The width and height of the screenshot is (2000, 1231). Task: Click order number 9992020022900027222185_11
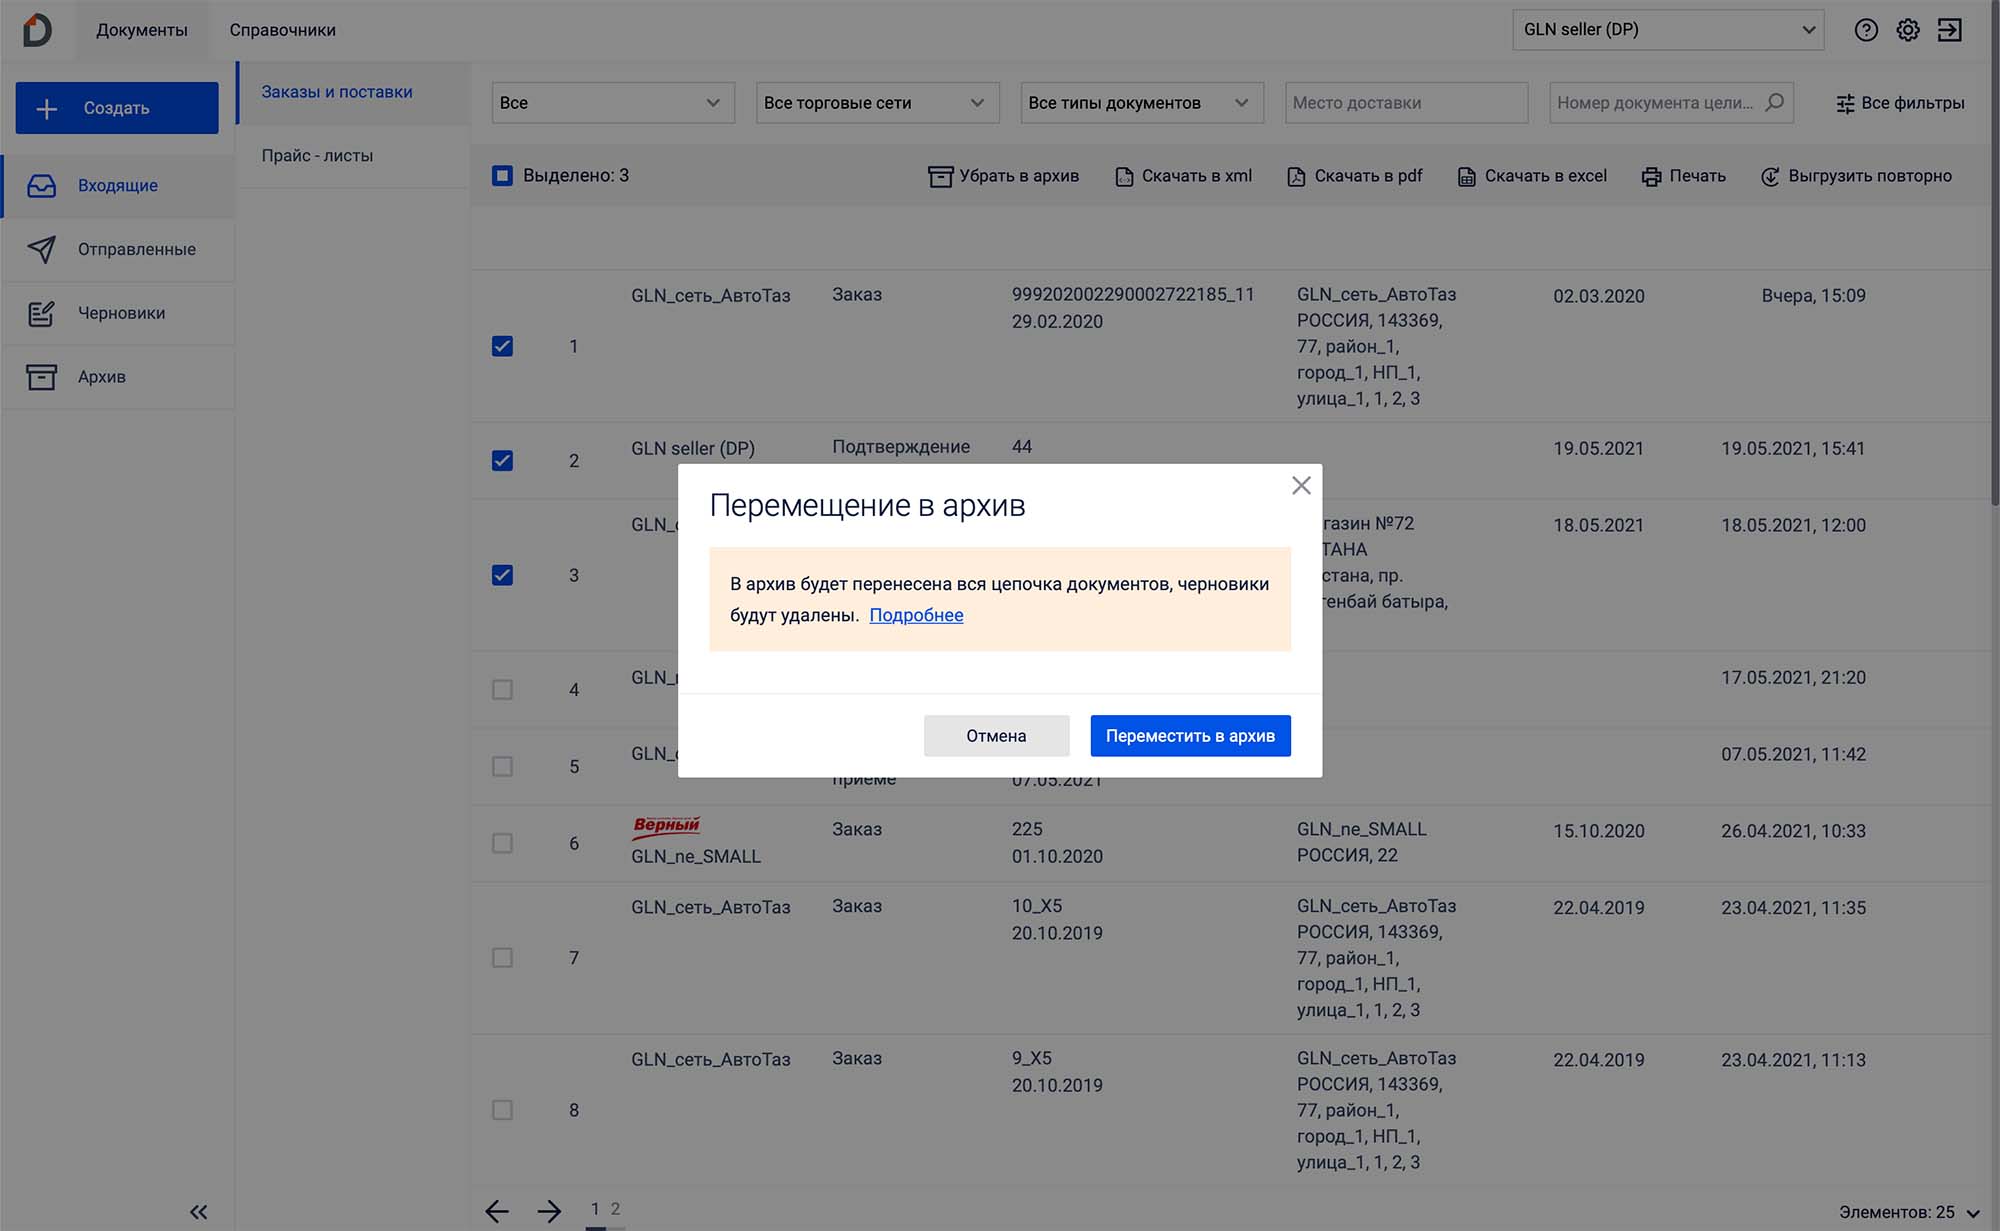[1133, 295]
